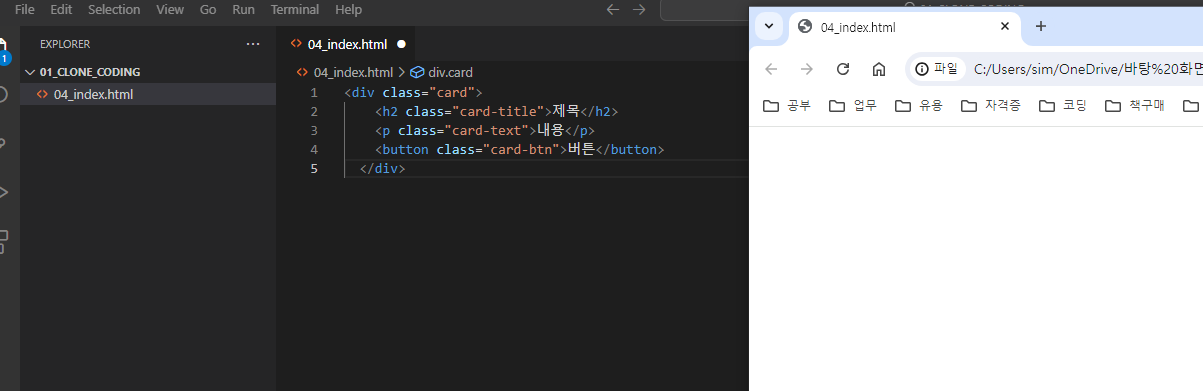Switch to the 04_index.html Chrome tab
This screenshot has height=391, width=1203.
click(x=905, y=26)
